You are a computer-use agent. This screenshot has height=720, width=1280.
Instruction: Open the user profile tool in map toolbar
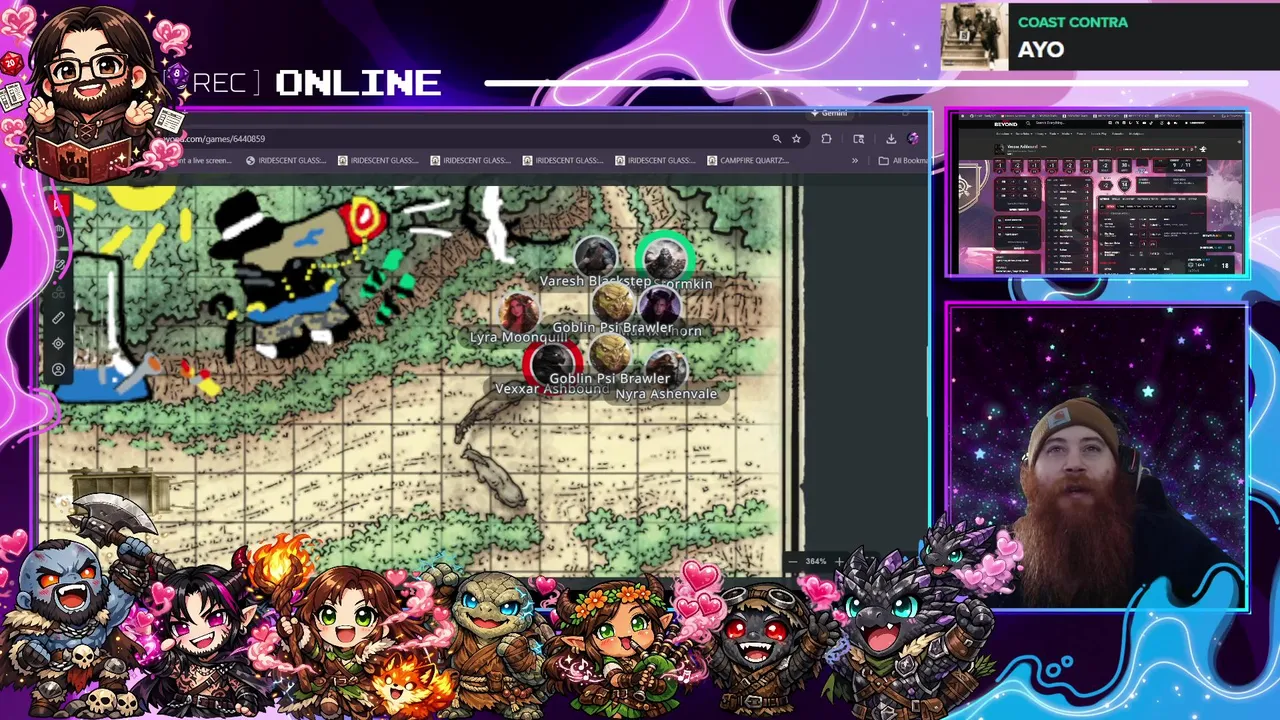click(x=58, y=370)
